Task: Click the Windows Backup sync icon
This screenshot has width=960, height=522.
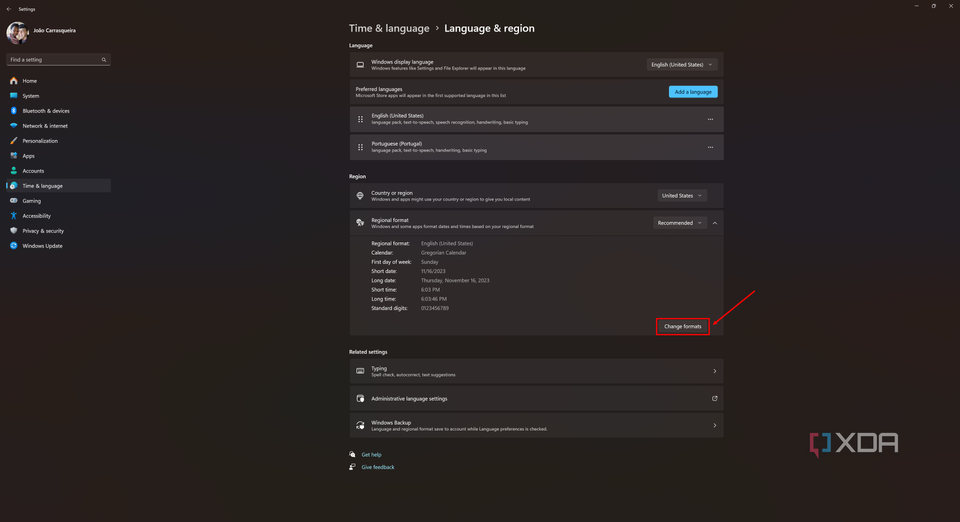Action: (x=360, y=425)
